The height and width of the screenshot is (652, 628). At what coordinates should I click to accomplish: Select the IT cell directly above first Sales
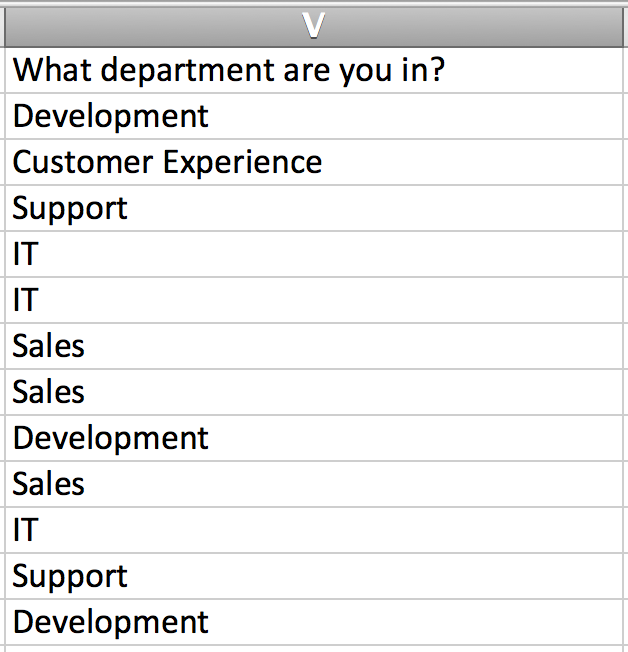(25, 301)
